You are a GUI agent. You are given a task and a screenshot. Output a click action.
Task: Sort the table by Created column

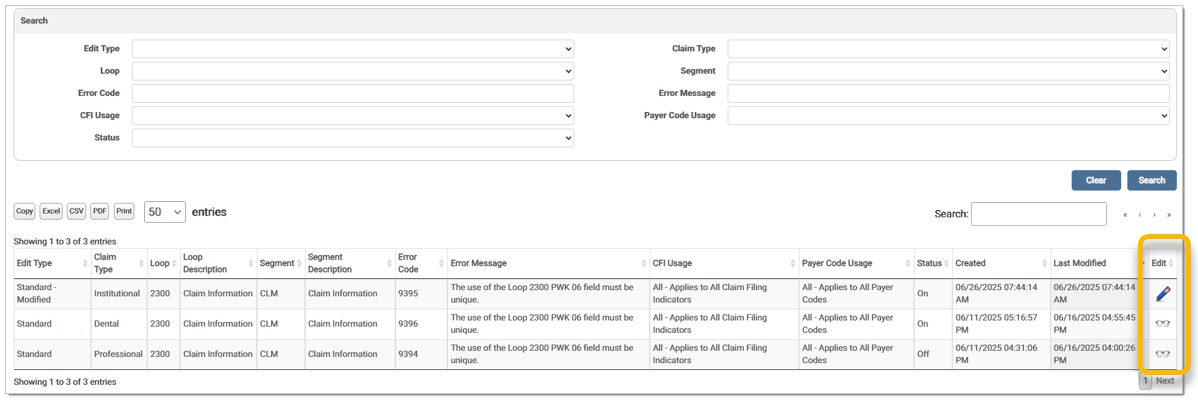pos(998,263)
